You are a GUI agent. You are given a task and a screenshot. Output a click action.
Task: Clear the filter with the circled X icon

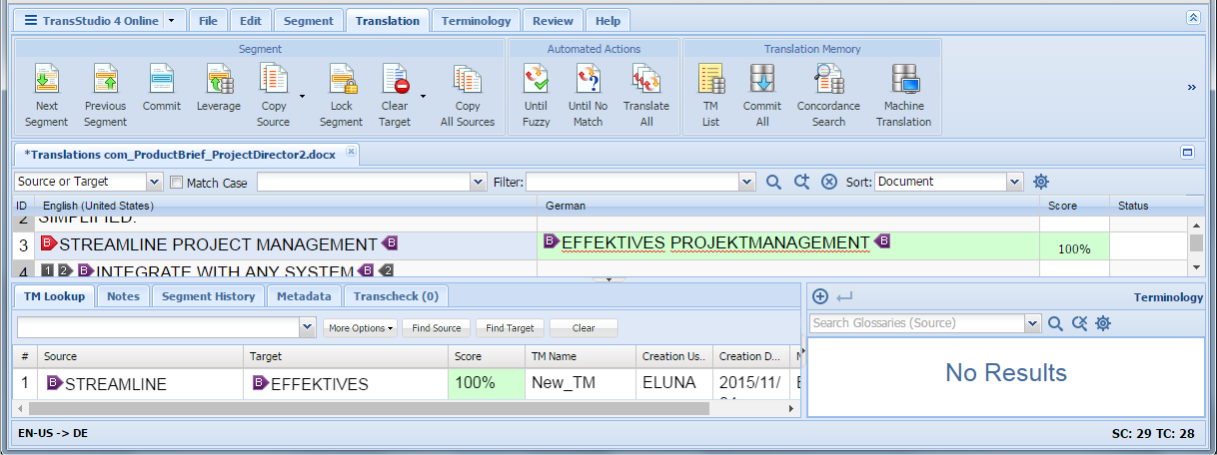(x=829, y=182)
